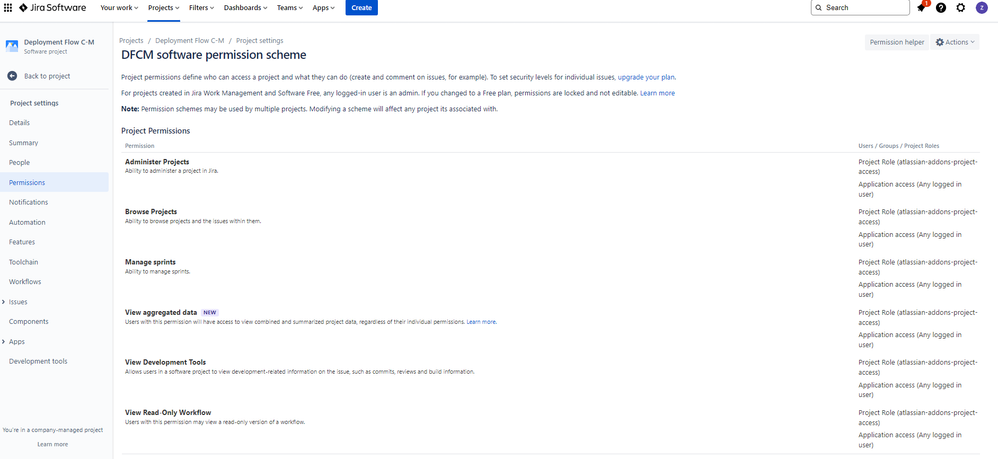Click the Create button

(362, 8)
